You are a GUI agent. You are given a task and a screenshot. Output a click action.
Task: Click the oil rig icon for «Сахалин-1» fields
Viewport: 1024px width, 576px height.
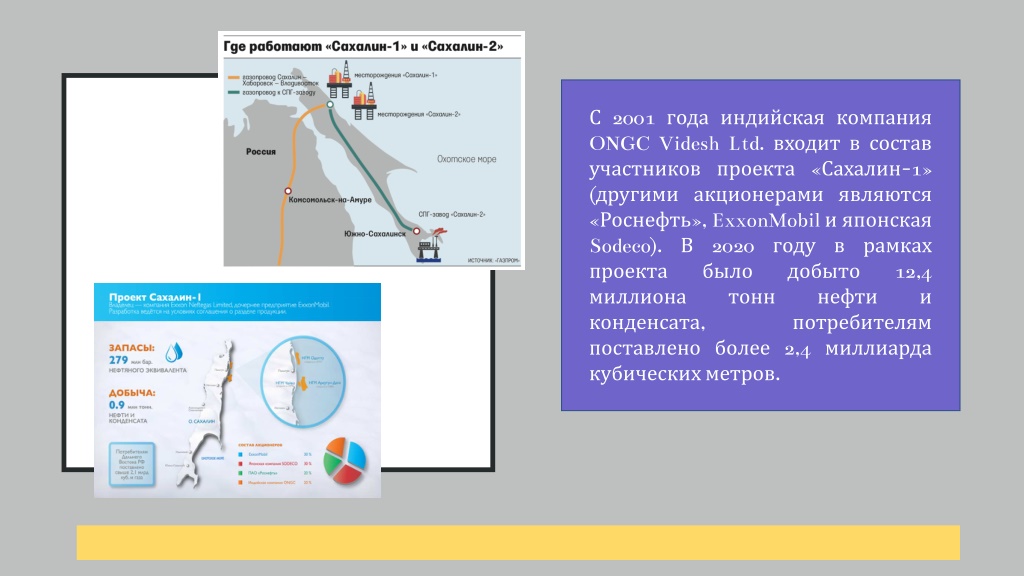pyautogui.click(x=340, y=79)
